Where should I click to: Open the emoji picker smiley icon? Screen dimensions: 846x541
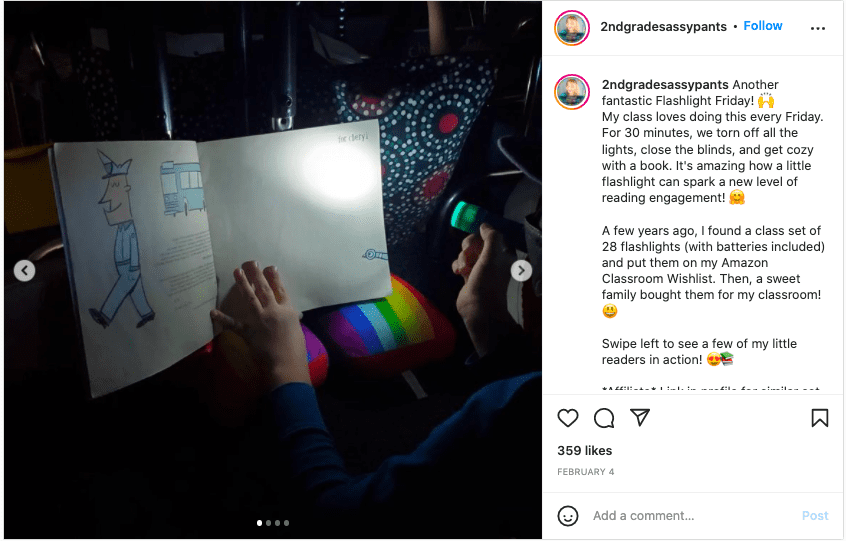(568, 516)
